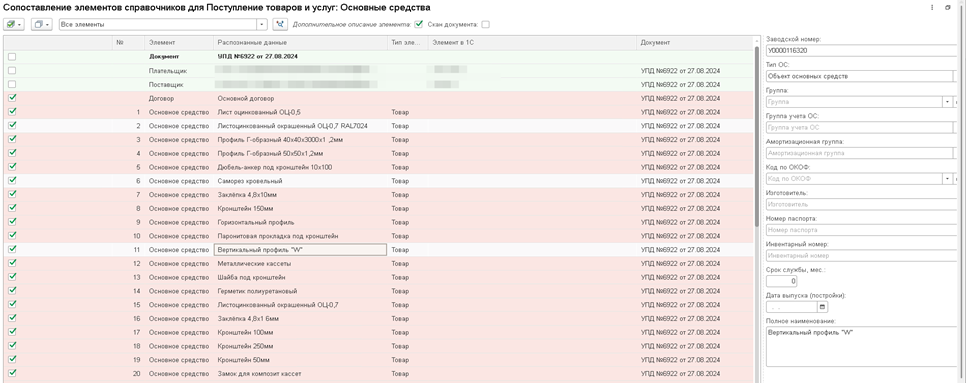Select the Кронштейн 250мм row
This screenshot has width=966, height=383.
click(x=378, y=346)
